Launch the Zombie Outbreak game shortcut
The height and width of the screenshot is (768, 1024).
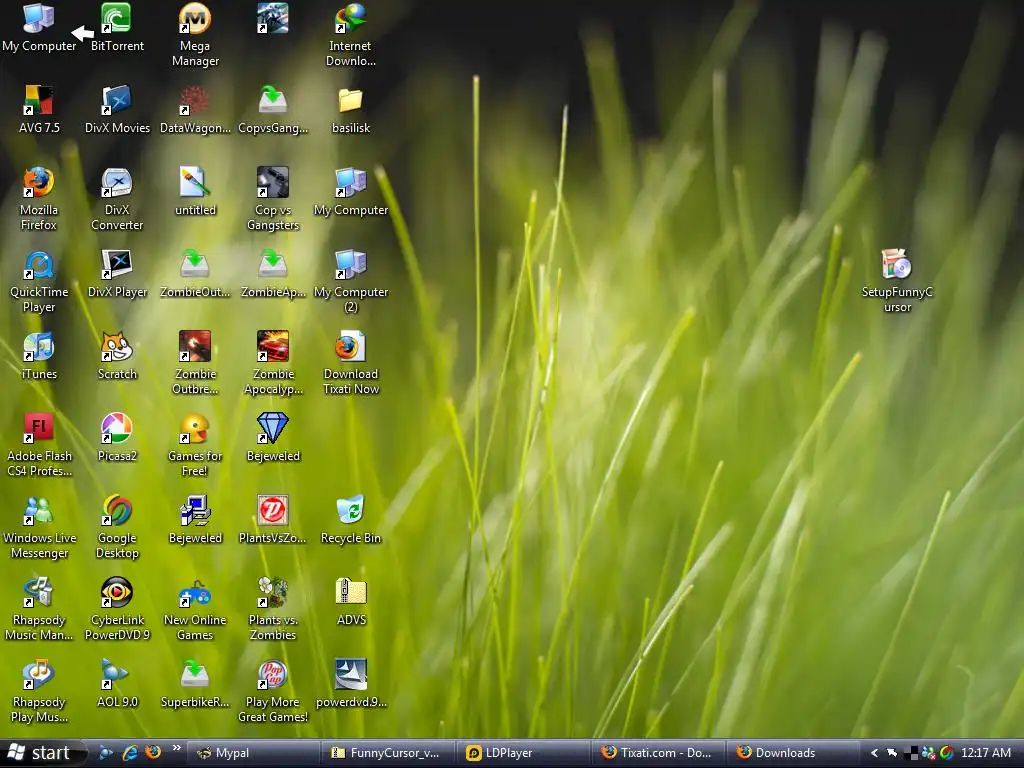(195, 362)
